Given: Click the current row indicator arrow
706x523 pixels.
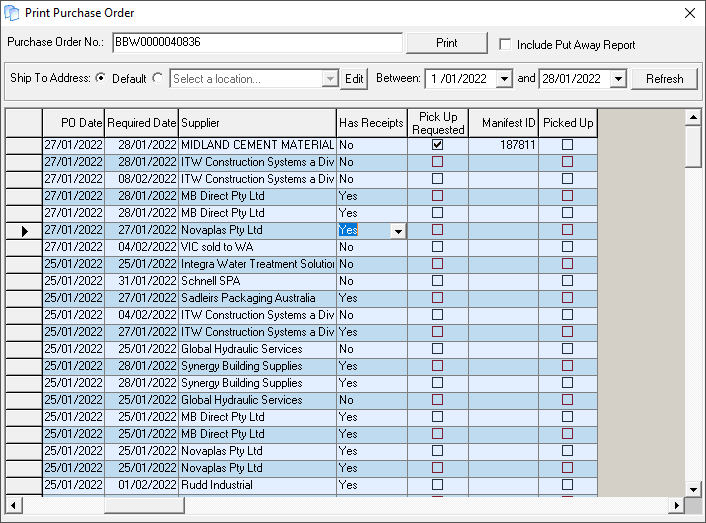Looking at the screenshot, I should point(24,231).
